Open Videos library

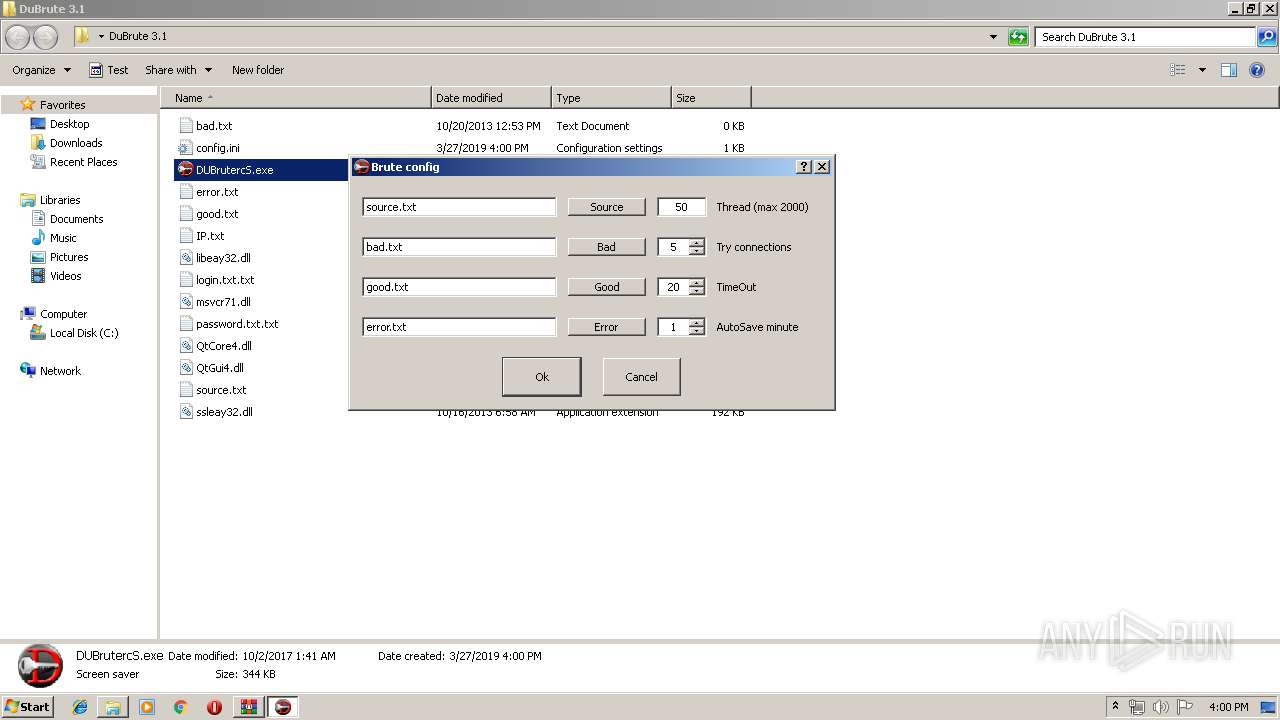[x=65, y=276]
